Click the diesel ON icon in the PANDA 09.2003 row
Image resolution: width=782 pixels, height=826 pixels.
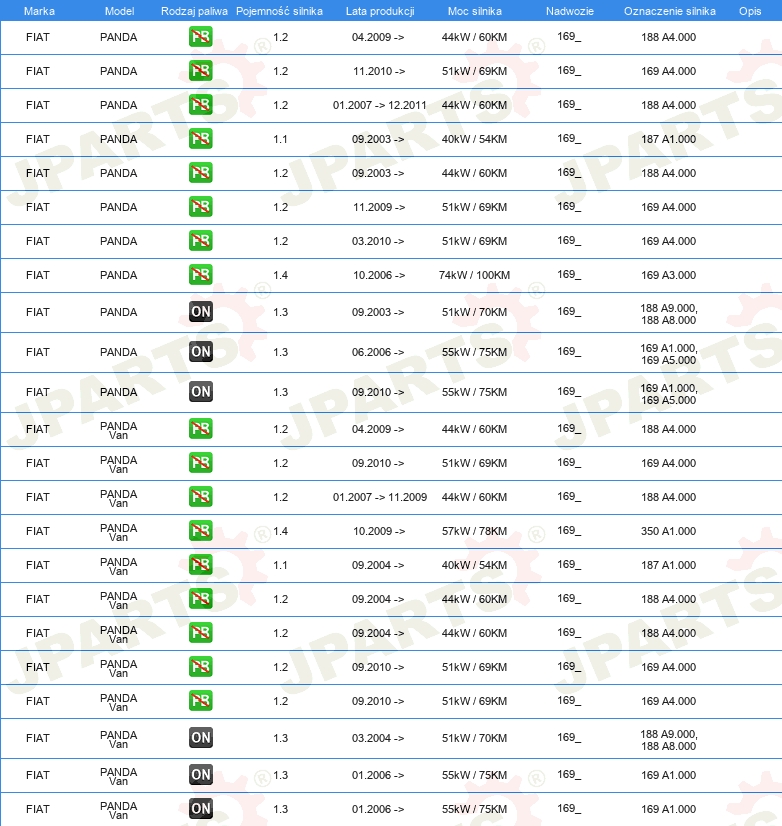[x=201, y=312]
